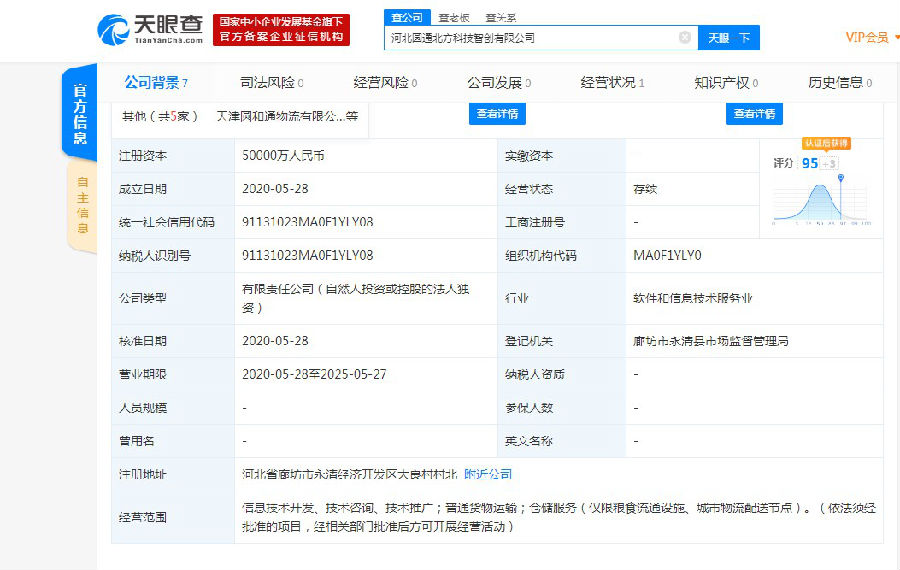Screen dimensions: 900x570
Task: Switch to 公司发展 tab
Action: coord(499,83)
